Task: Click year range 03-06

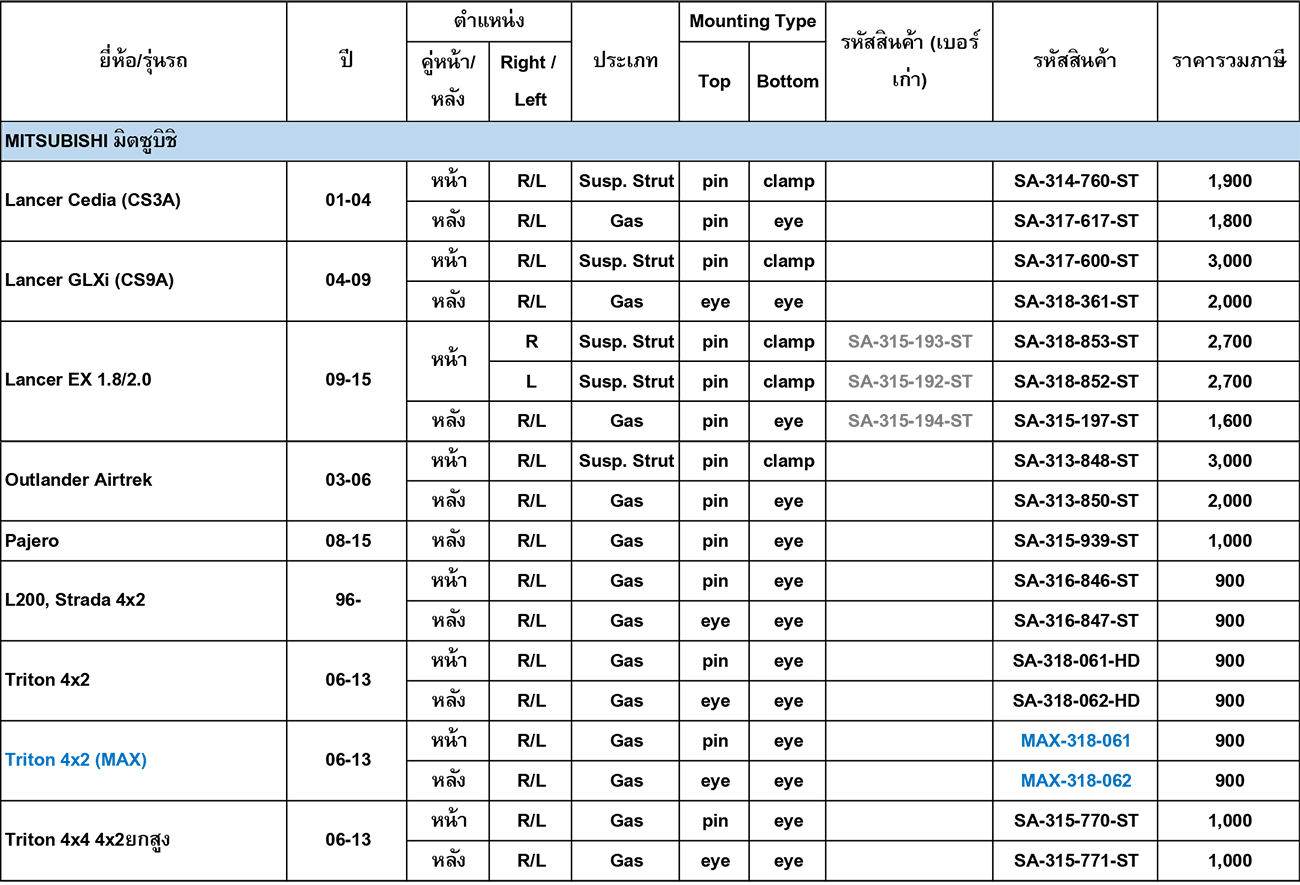Action: click(x=347, y=481)
